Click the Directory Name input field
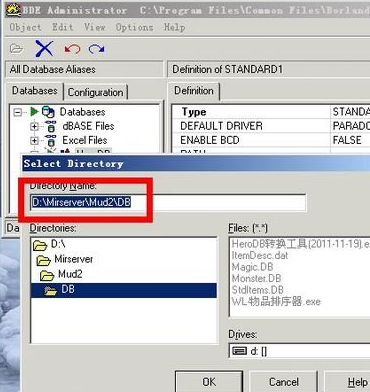Image resolution: width=370 pixels, height=392 pixels. [168, 202]
